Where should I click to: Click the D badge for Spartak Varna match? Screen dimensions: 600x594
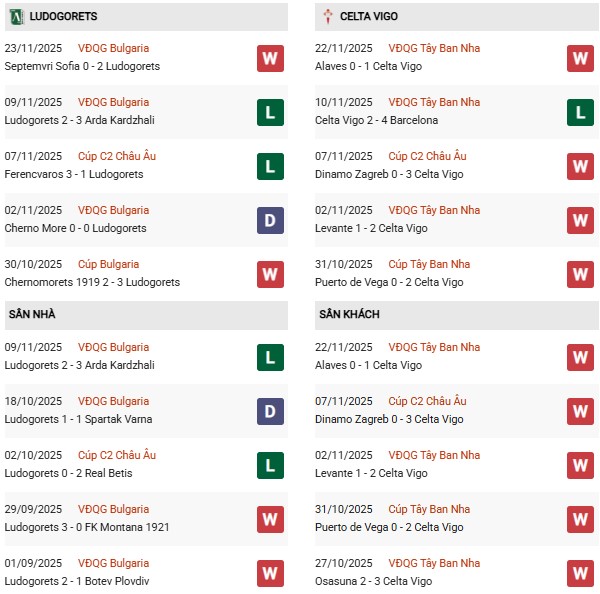[x=270, y=411]
